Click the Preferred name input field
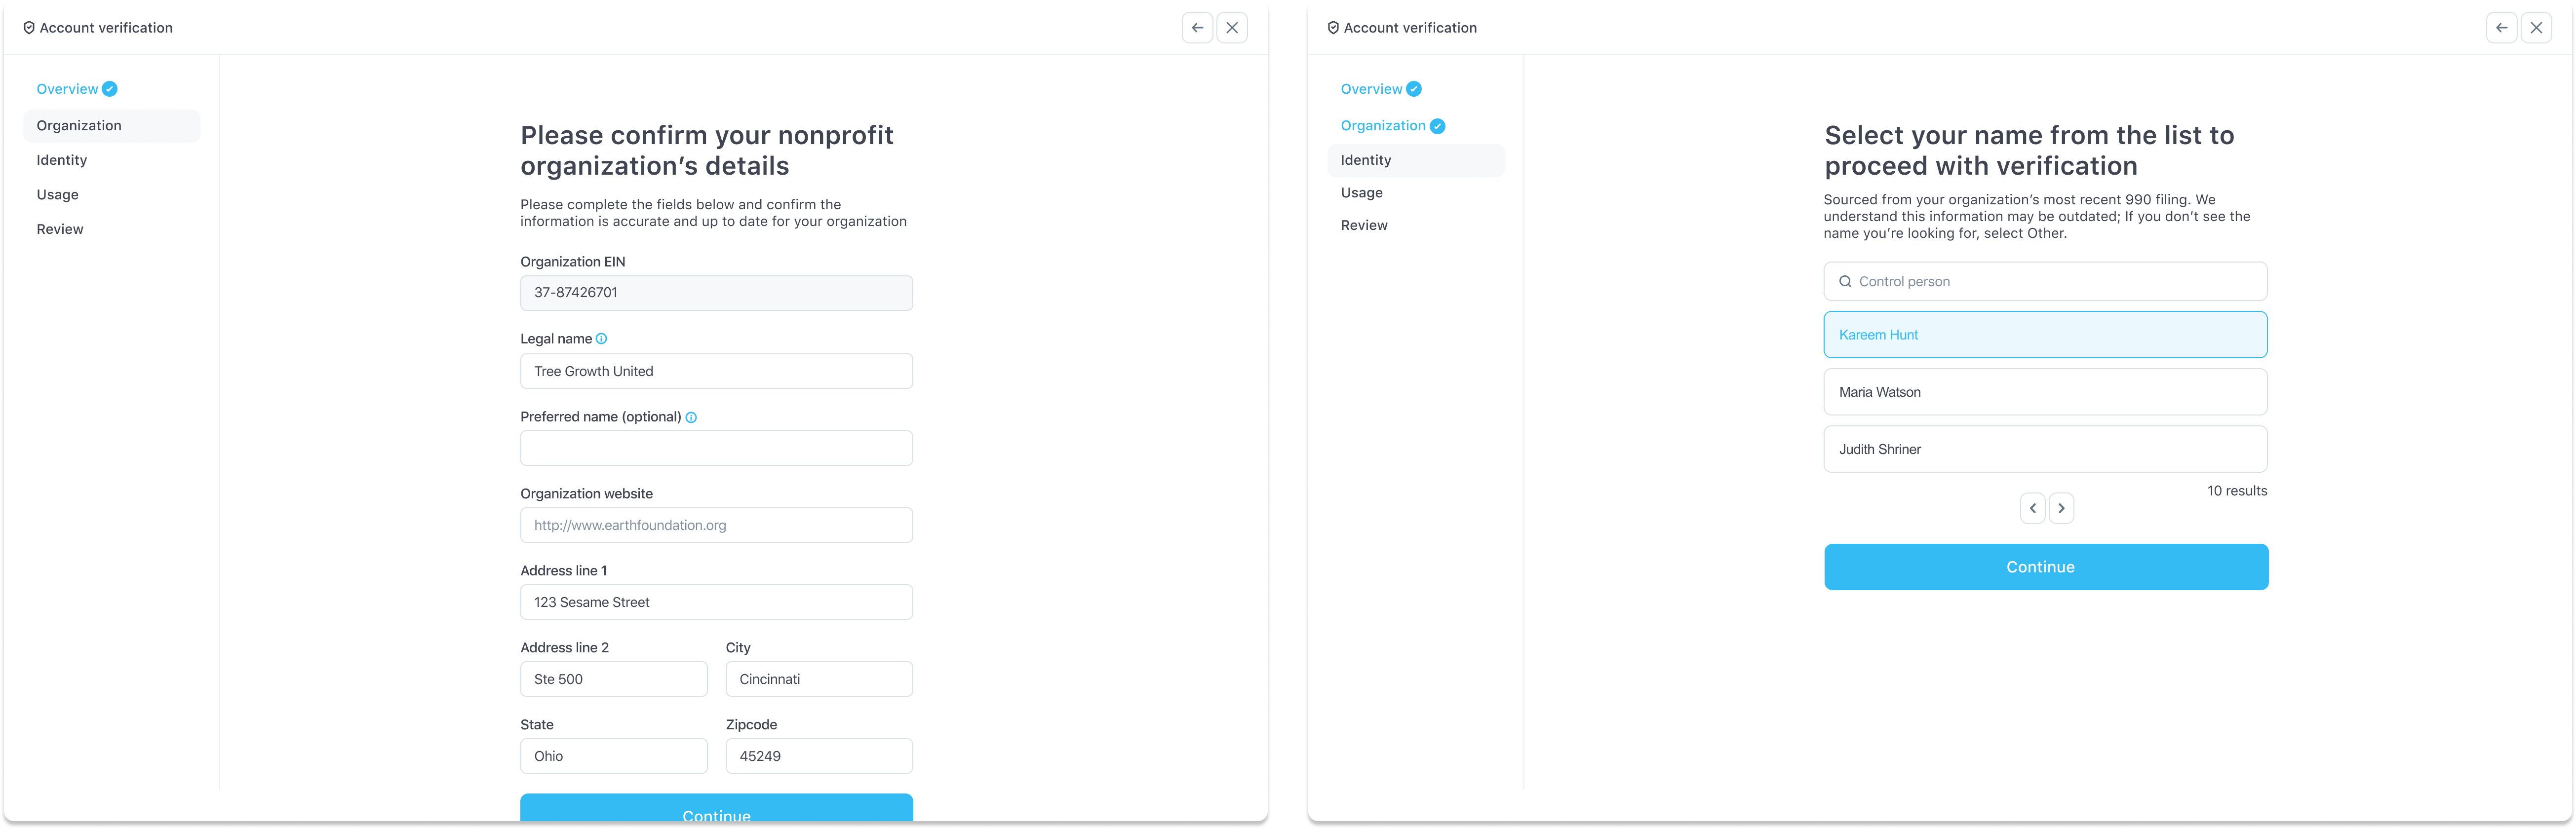 click(x=716, y=448)
